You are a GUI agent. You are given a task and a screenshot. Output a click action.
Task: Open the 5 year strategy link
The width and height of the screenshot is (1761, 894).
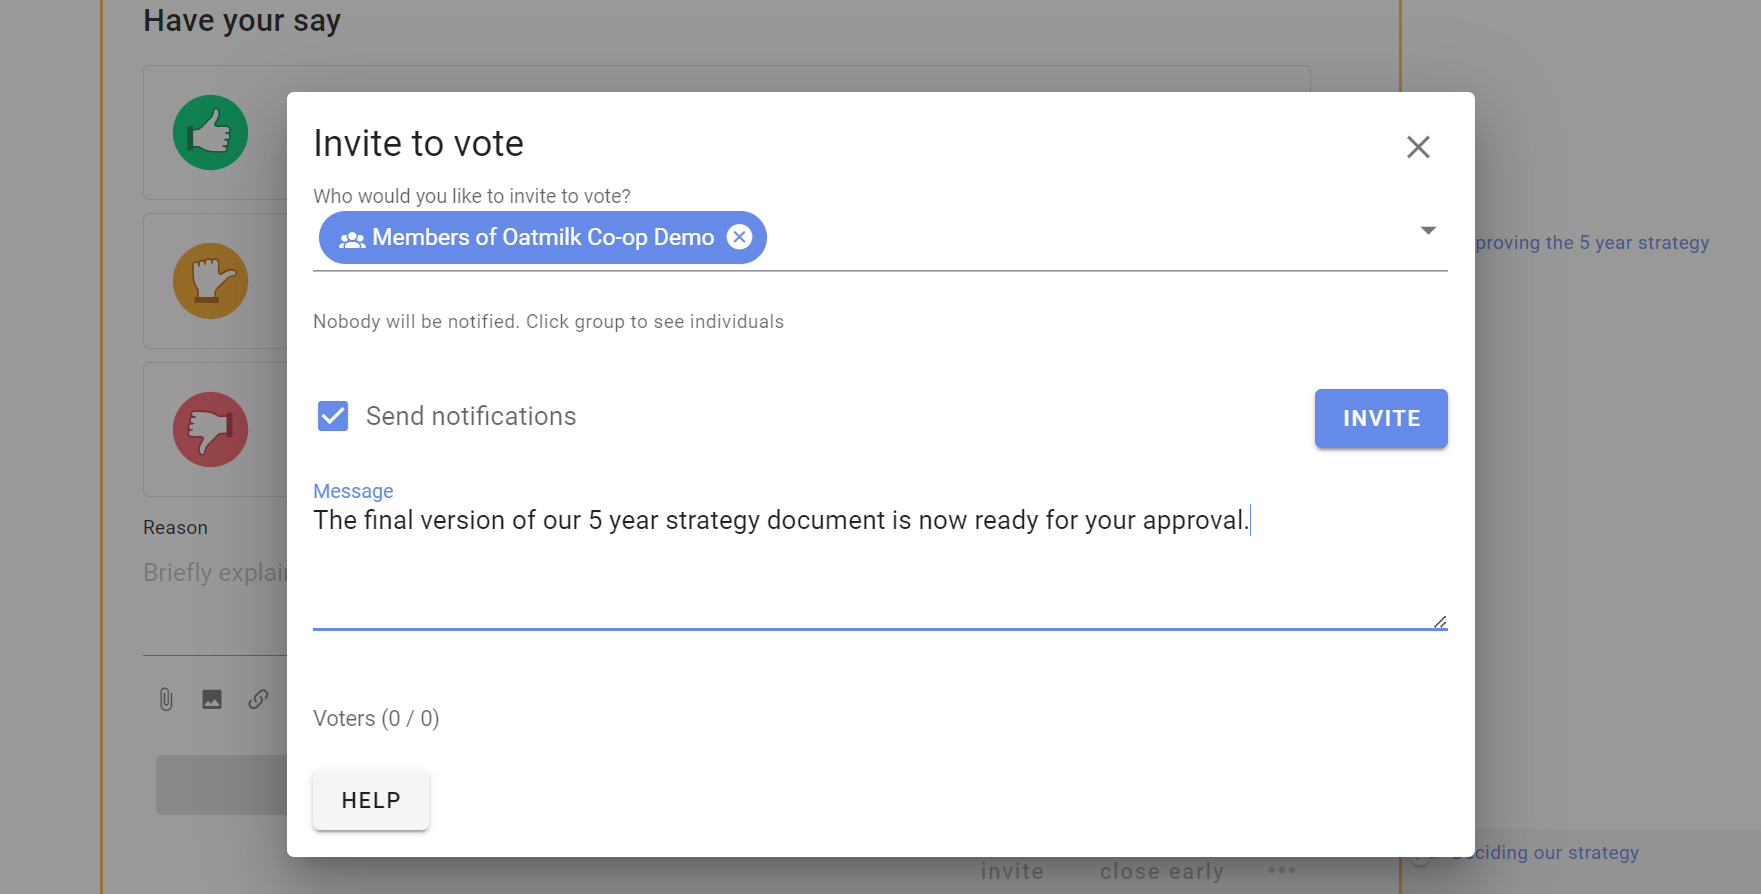click(1592, 243)
